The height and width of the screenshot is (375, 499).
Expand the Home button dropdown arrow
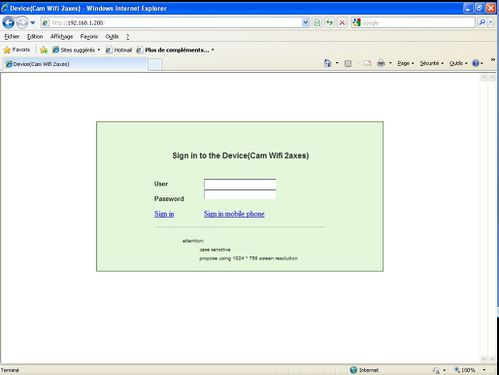337,63
